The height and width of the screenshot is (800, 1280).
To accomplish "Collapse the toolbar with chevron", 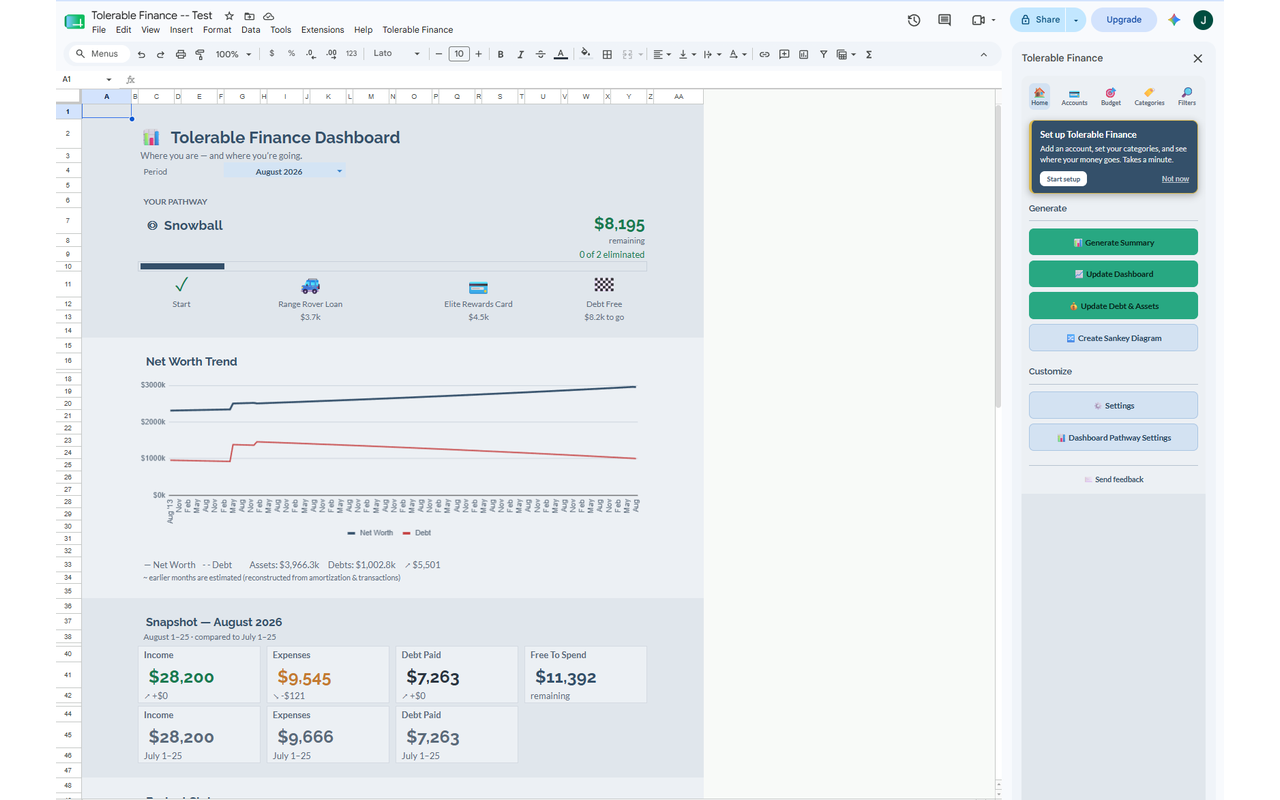I will 983,54.
